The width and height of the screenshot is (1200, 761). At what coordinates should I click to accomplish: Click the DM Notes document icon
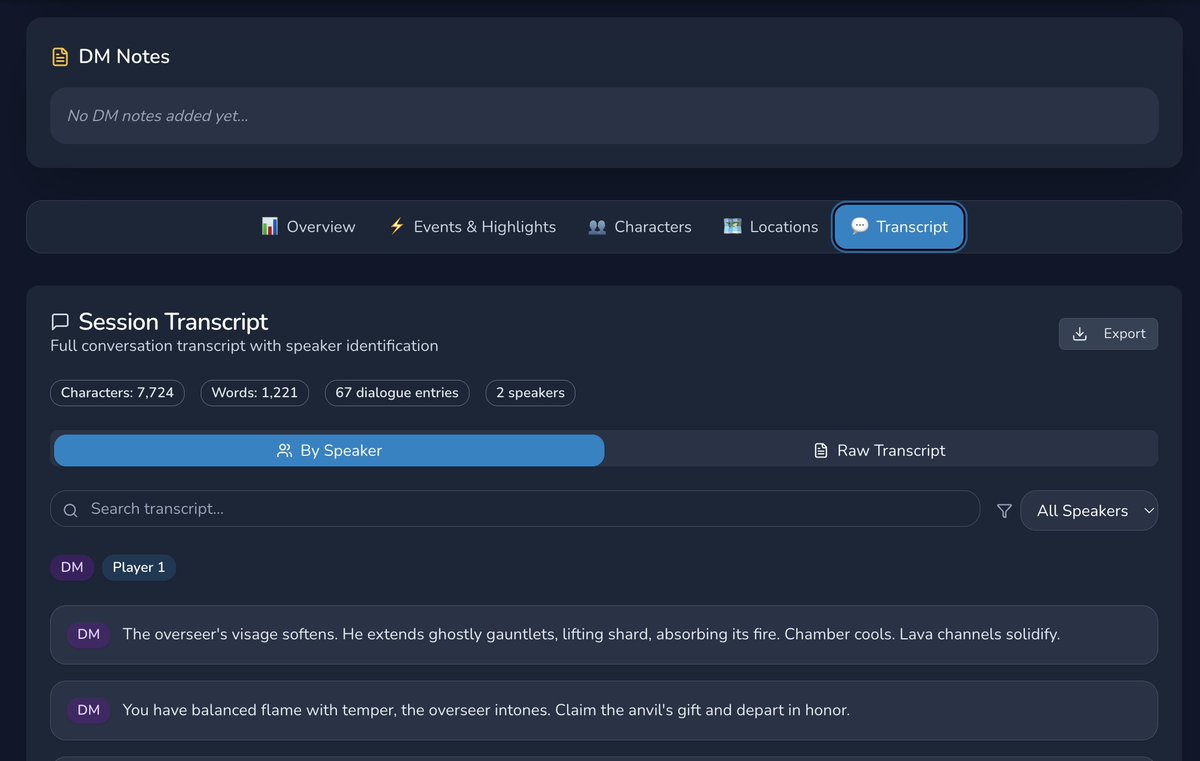[60, 56]
